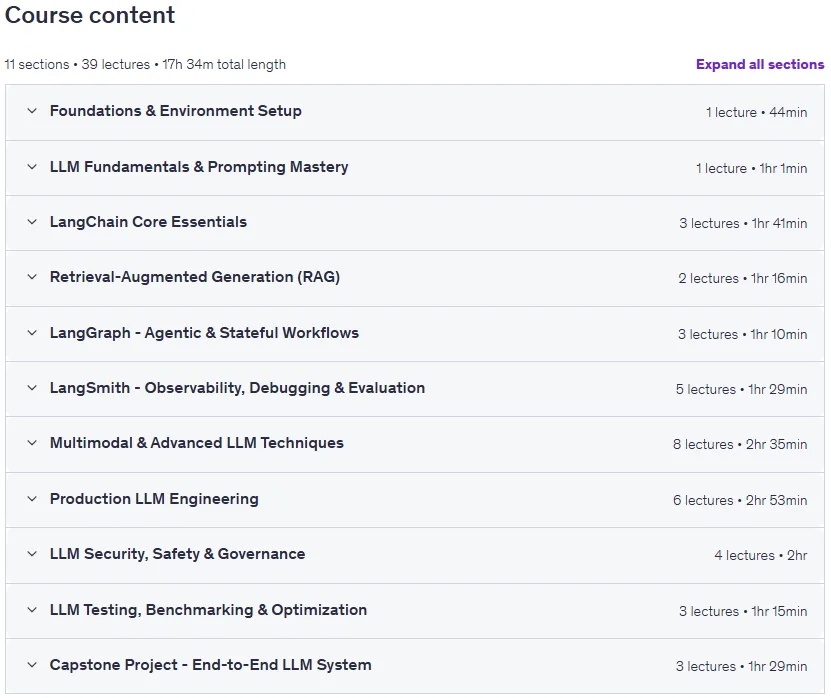831x698 pixels.
Task: Expand chevron for Multimodal & Advanced LLM Techniques
Action: (32, 443)
